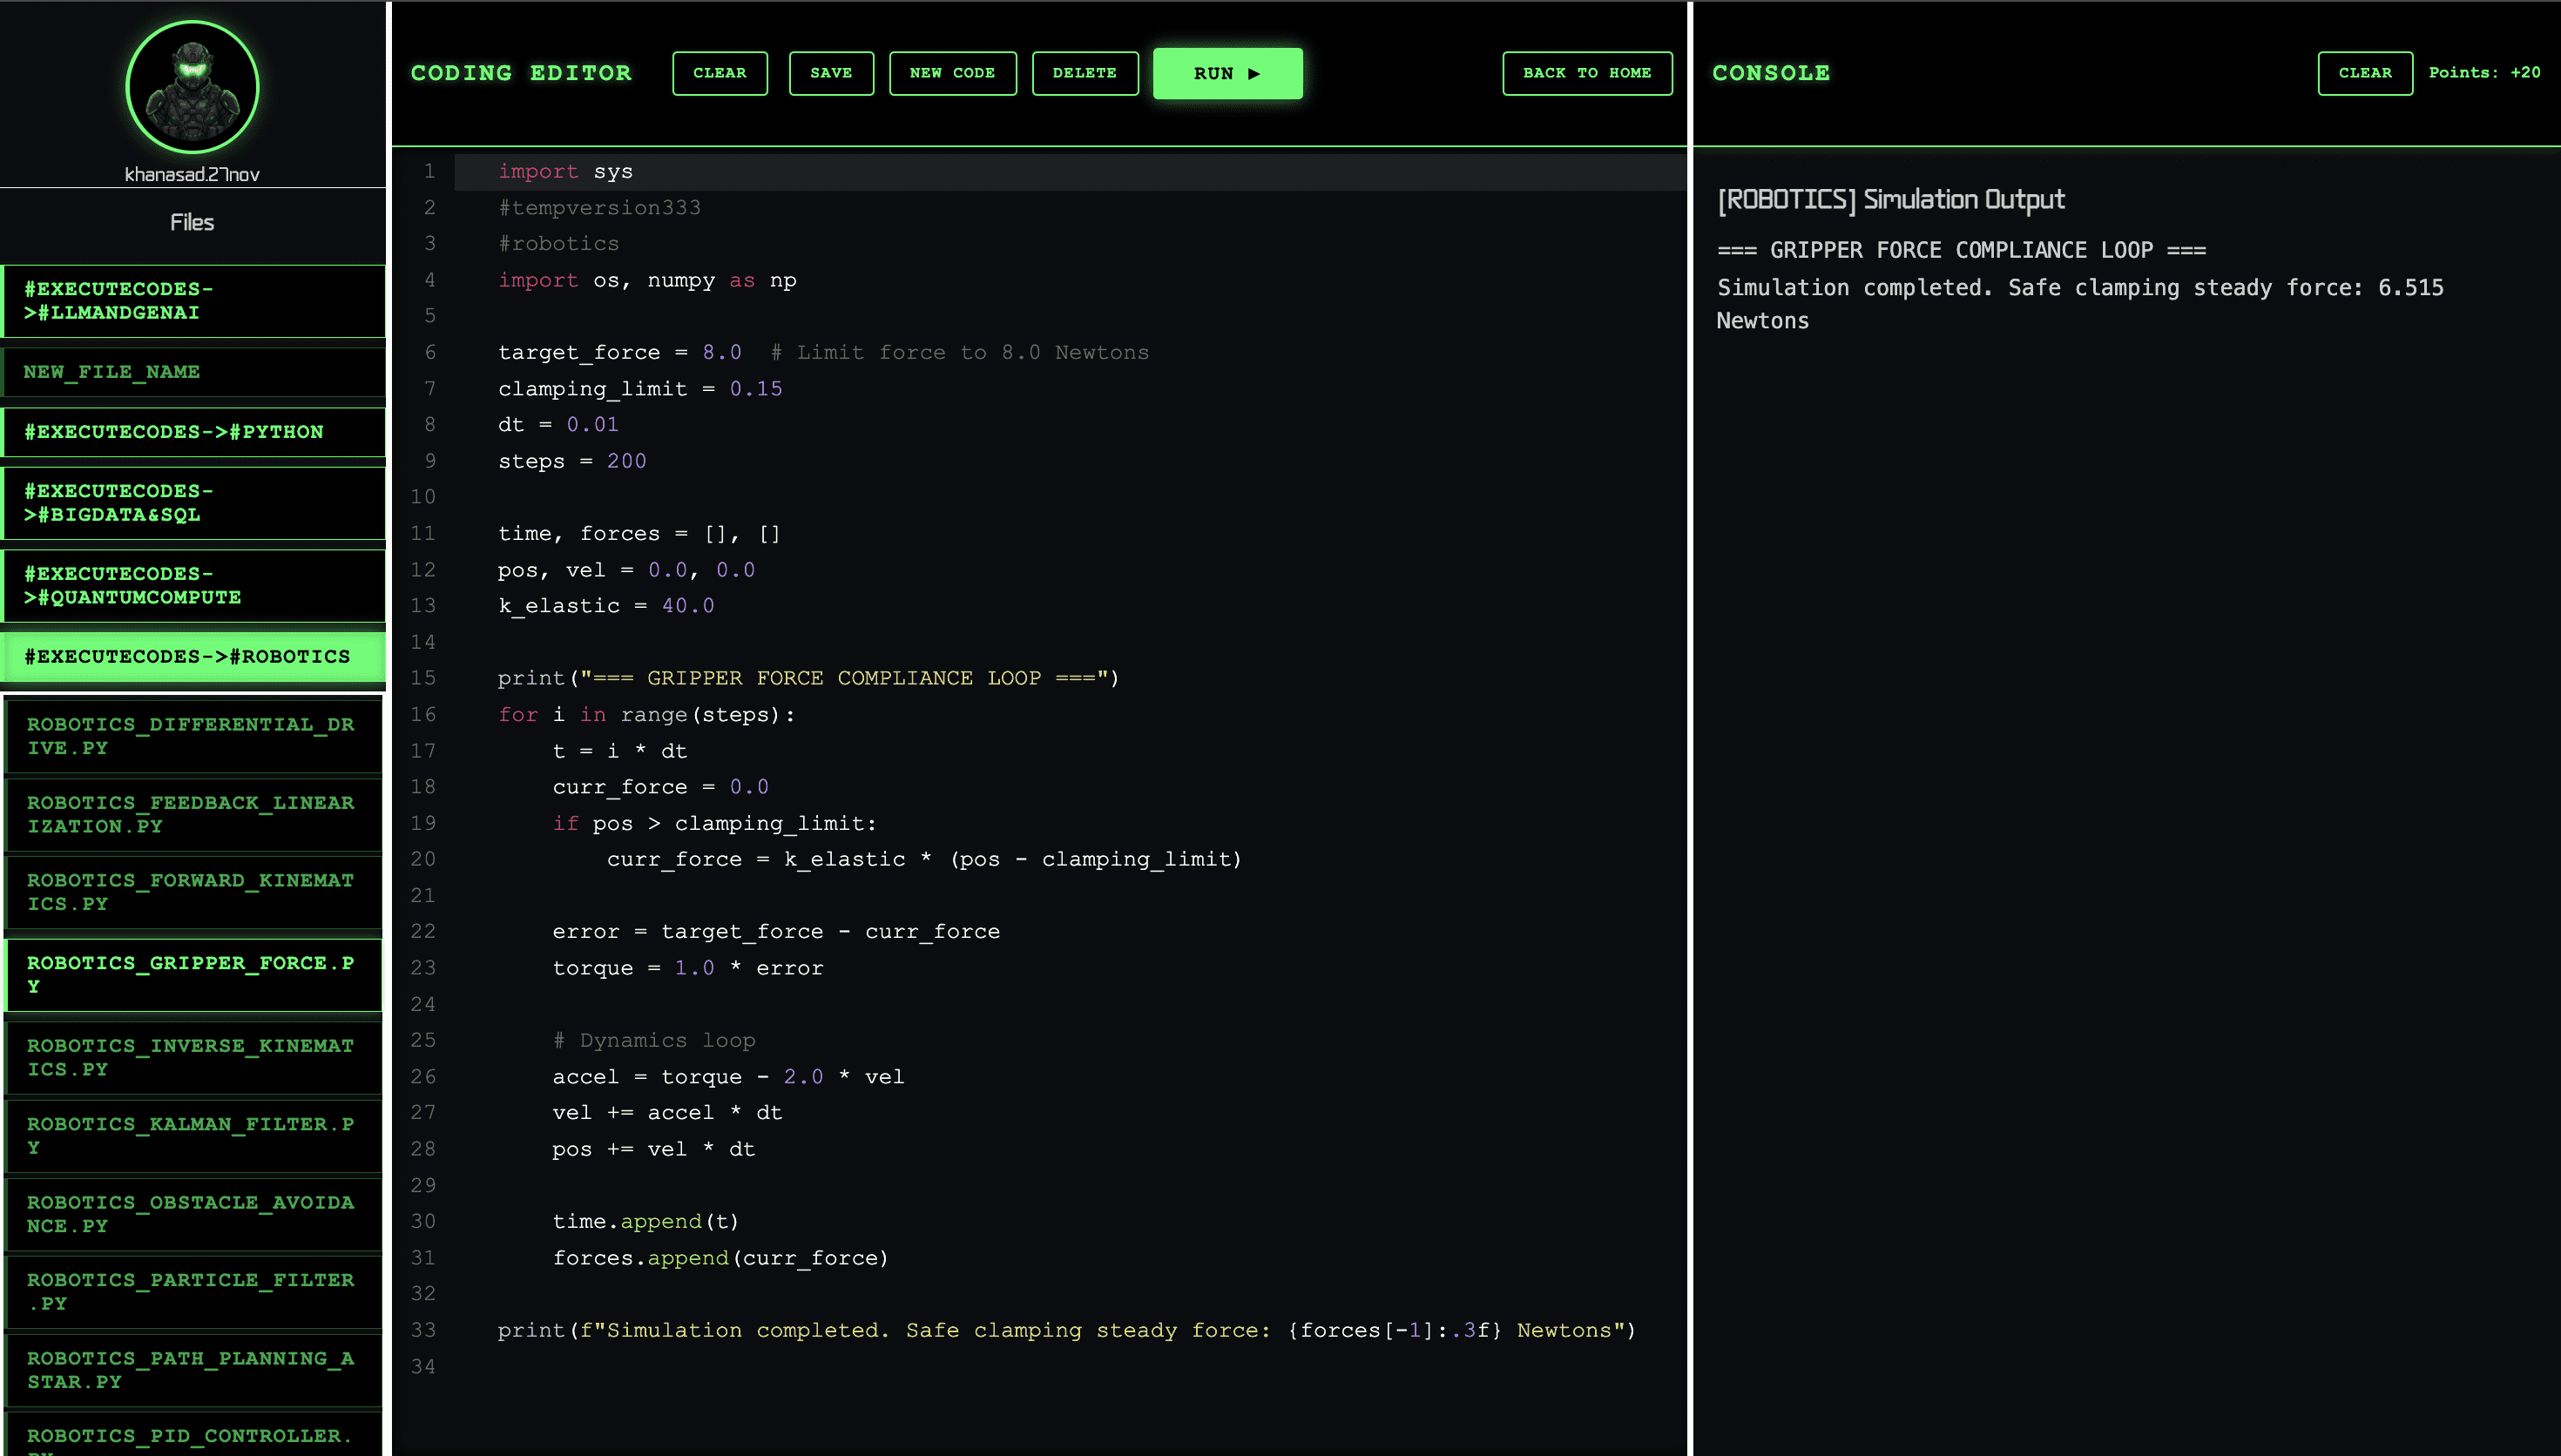Click 'import os, numpy as np' line
Screen dimensions: 2561x1456
point(647,280)
